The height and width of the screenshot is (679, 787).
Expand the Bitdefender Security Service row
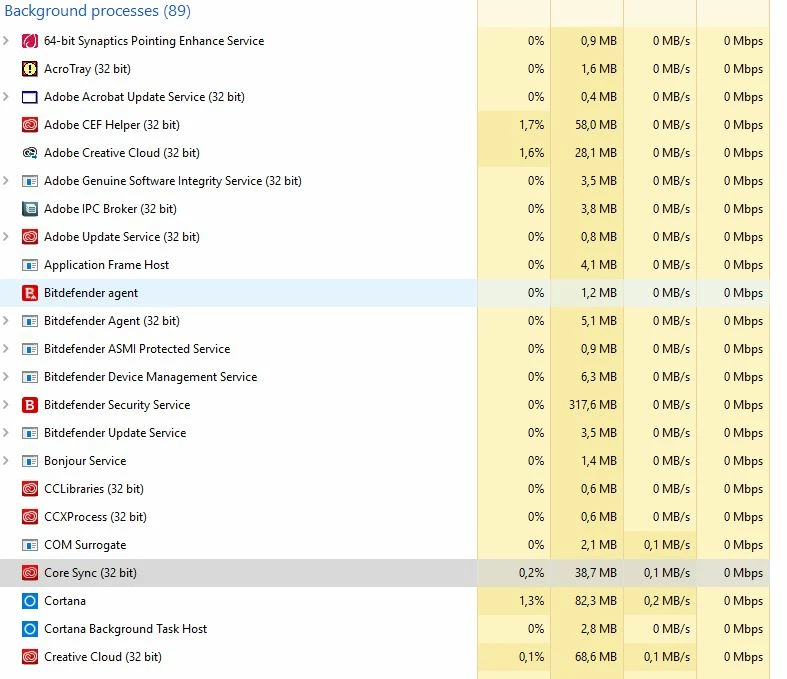(x=6, y=404)
